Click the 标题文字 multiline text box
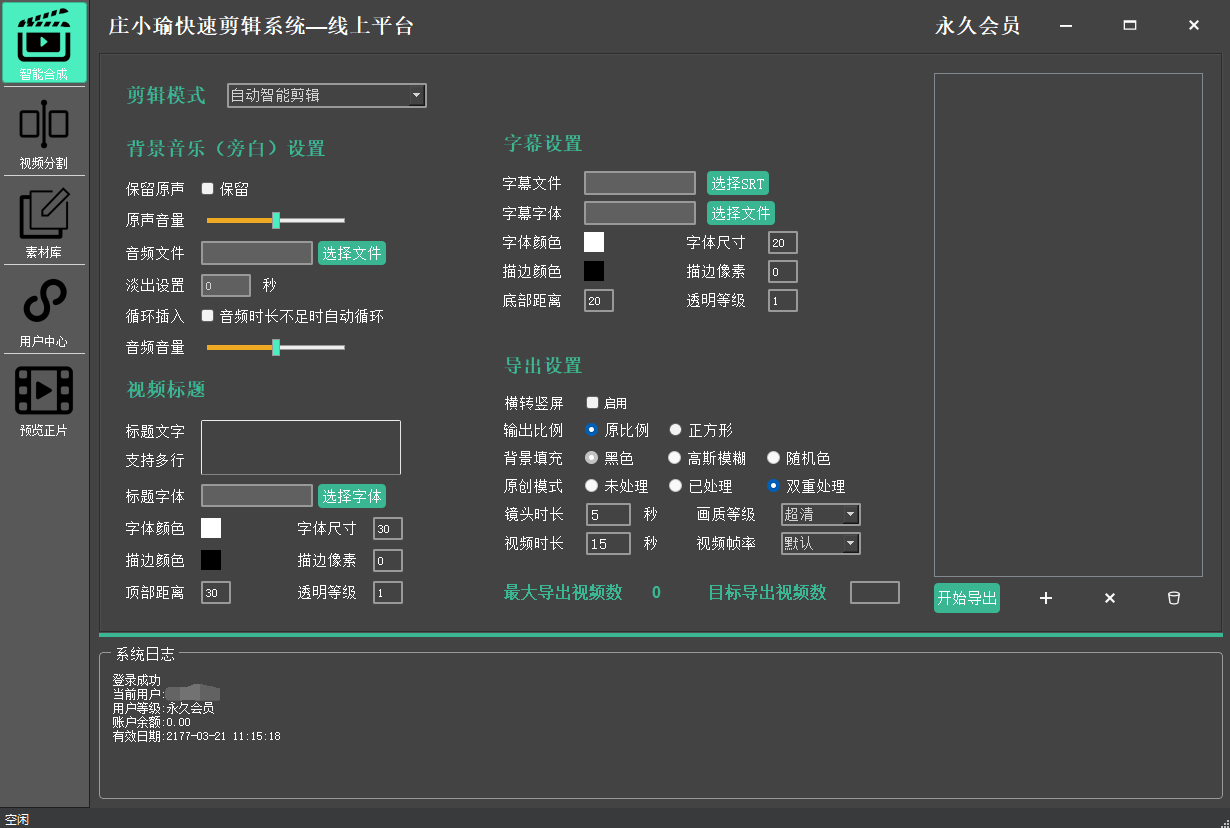This screenshot has width=1230, height=828. click(301, 447)
